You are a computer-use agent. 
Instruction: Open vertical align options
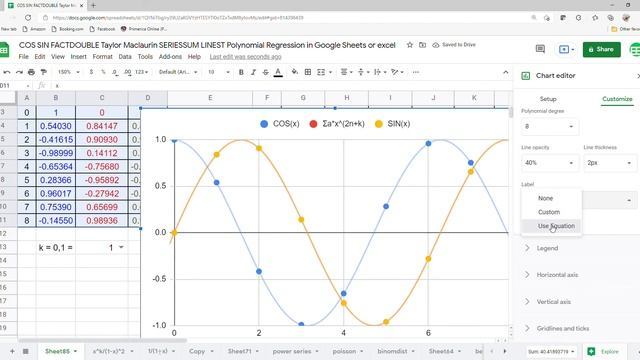363,72
